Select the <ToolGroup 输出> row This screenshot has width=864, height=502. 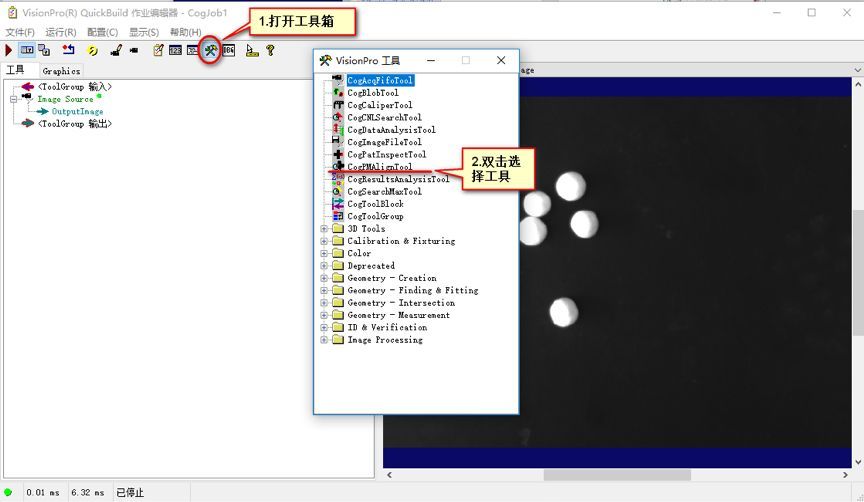75,124
